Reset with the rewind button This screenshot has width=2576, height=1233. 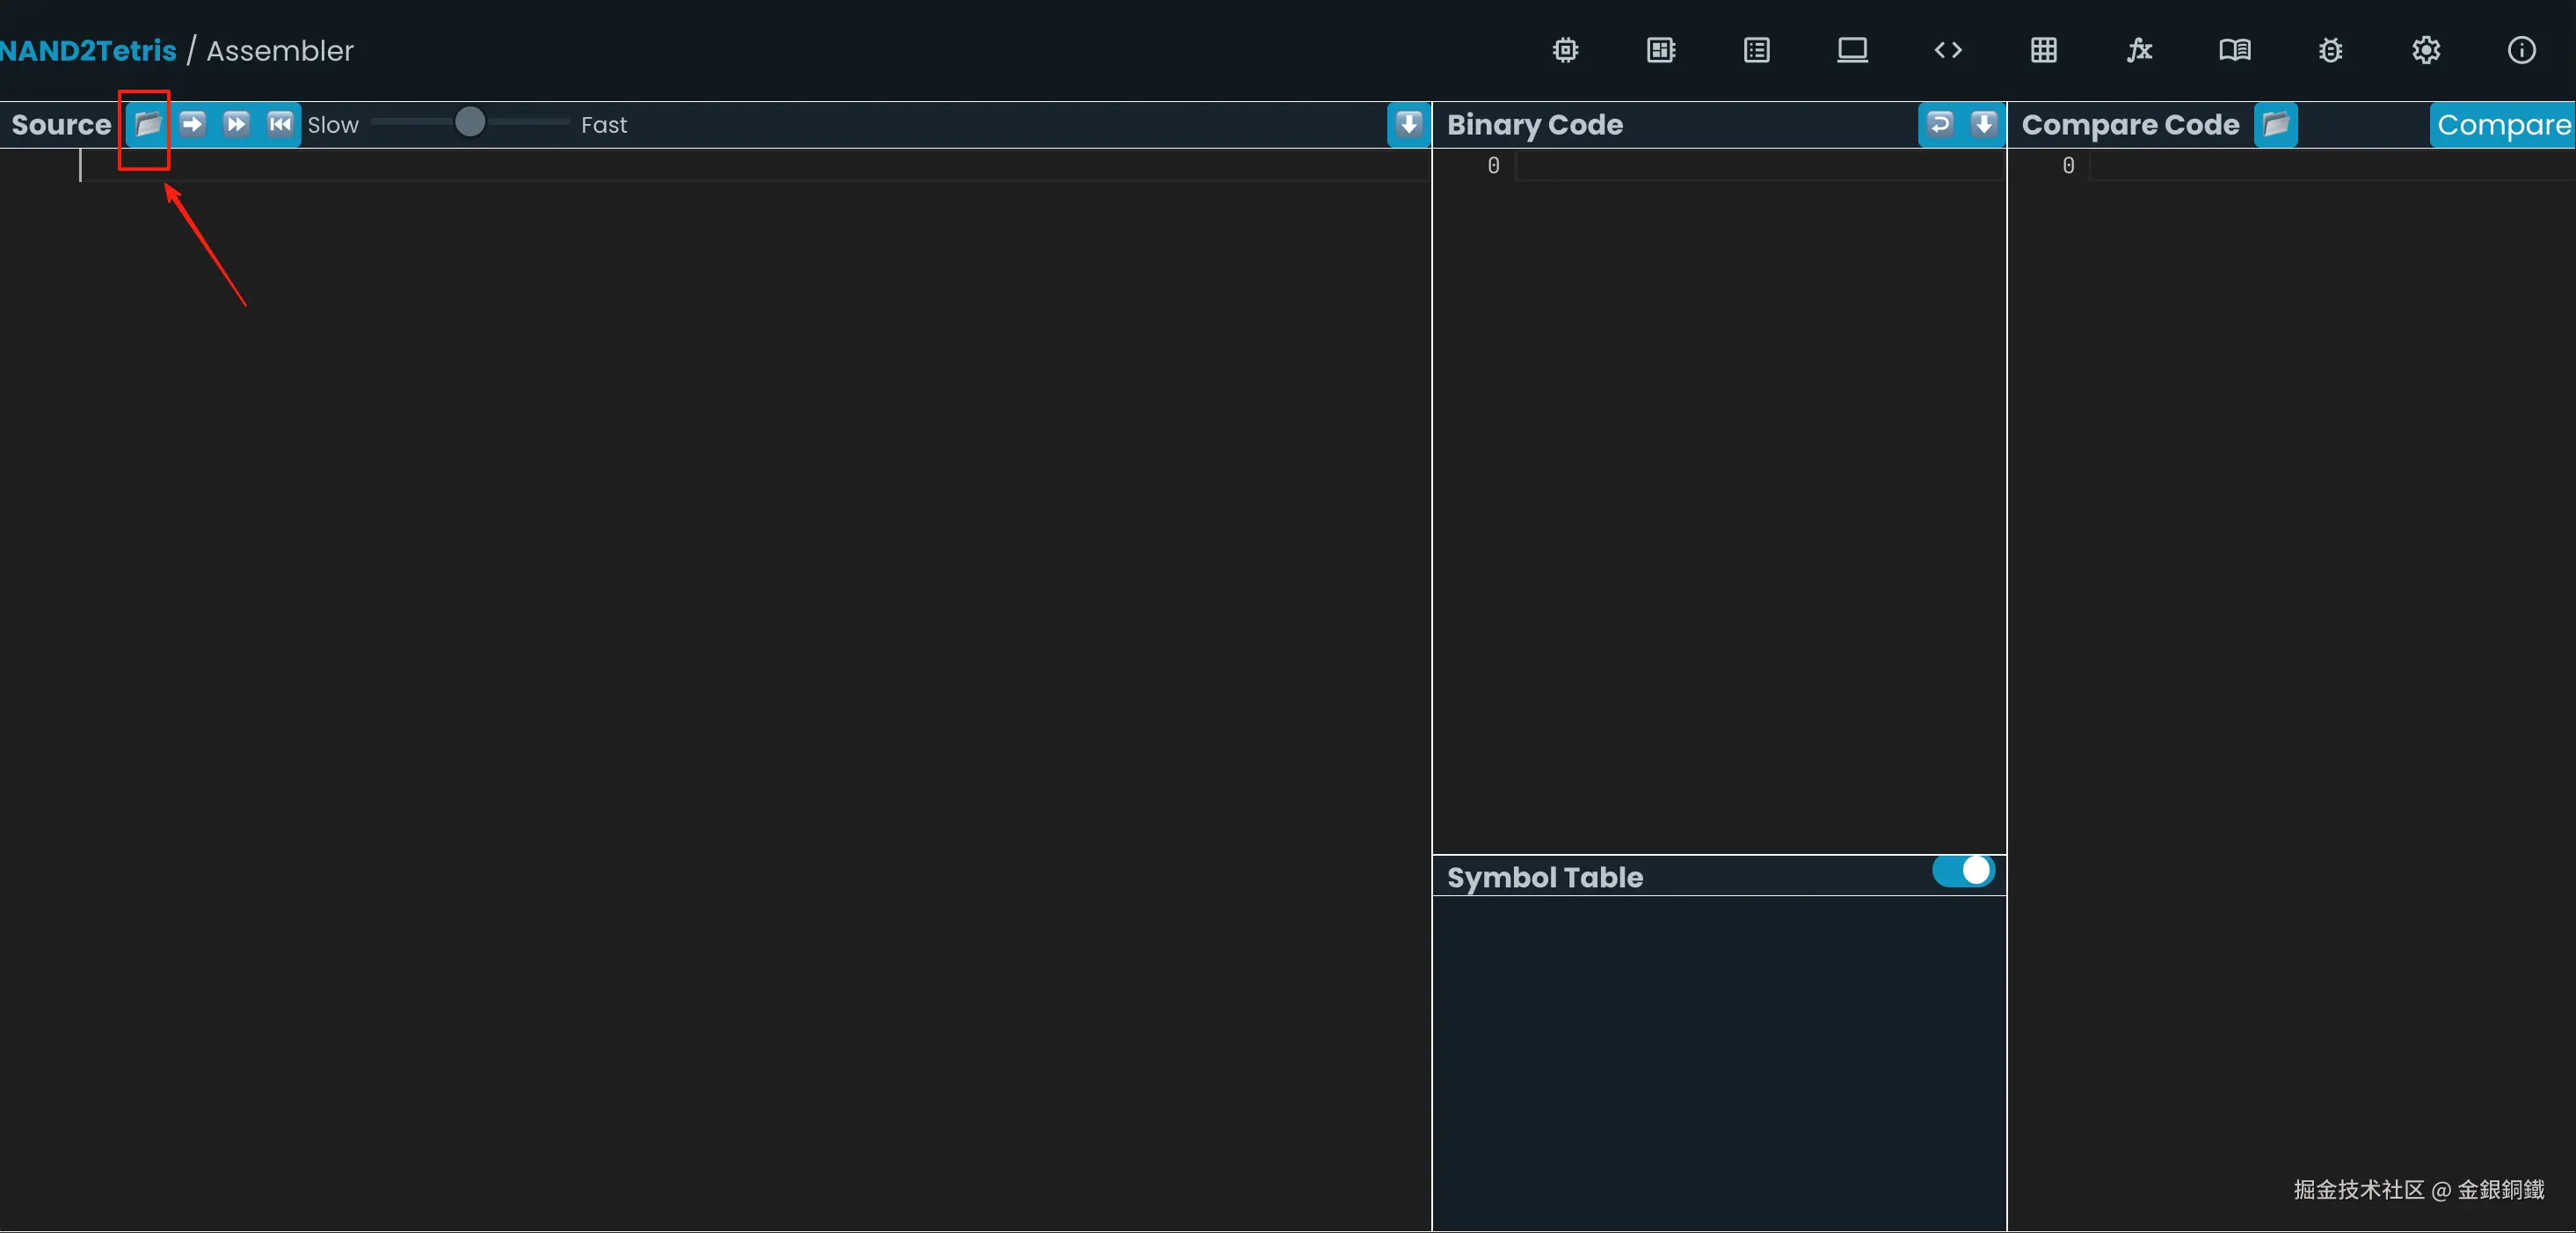click(x=280, y=124)
